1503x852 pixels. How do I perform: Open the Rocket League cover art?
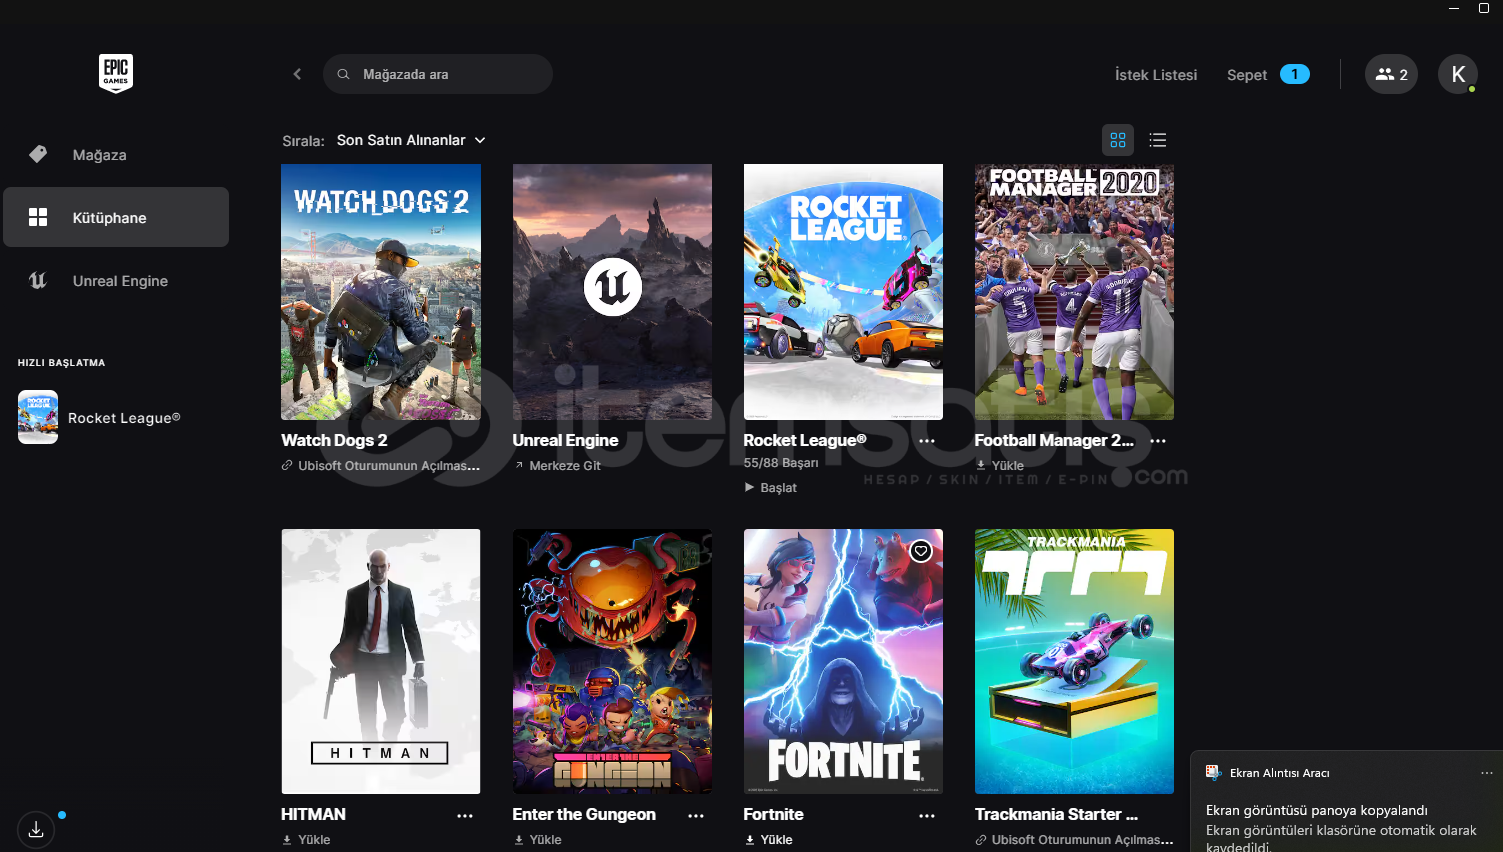(843, 292)
